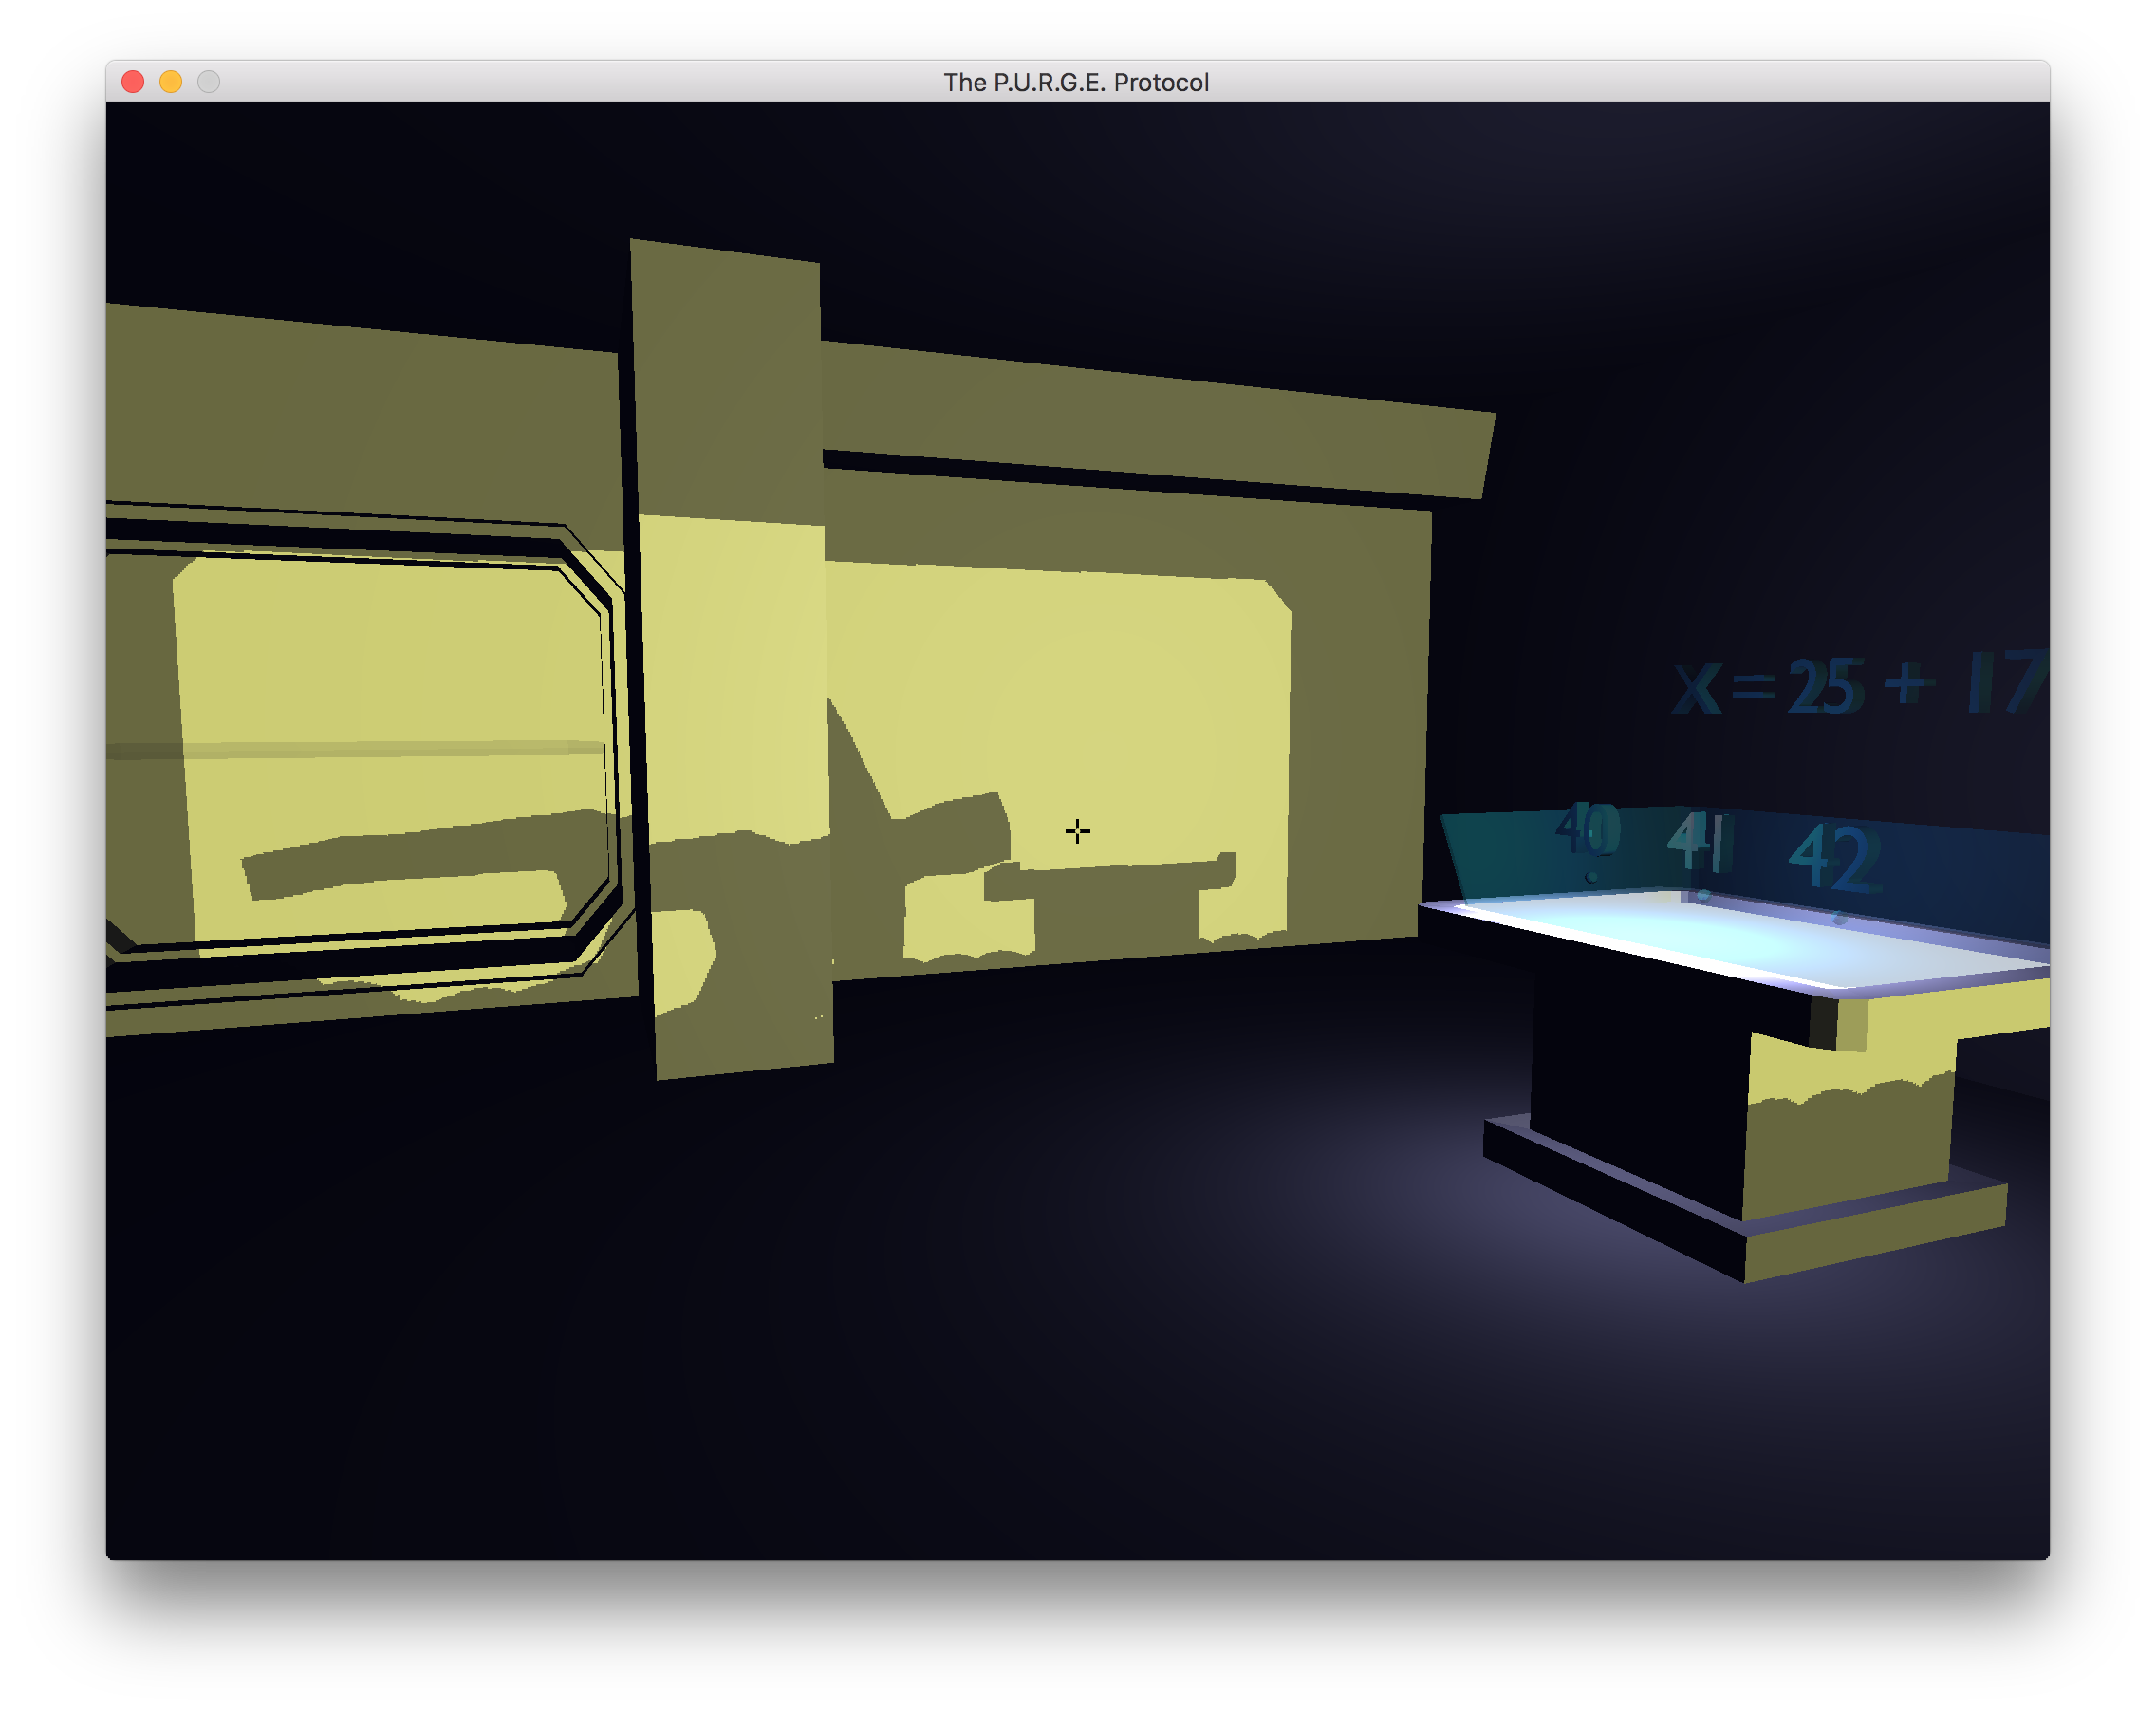Click the x = 25 + 17 equation
The width and height of the screenshot is (2156, 1712).
[1858, 685]
